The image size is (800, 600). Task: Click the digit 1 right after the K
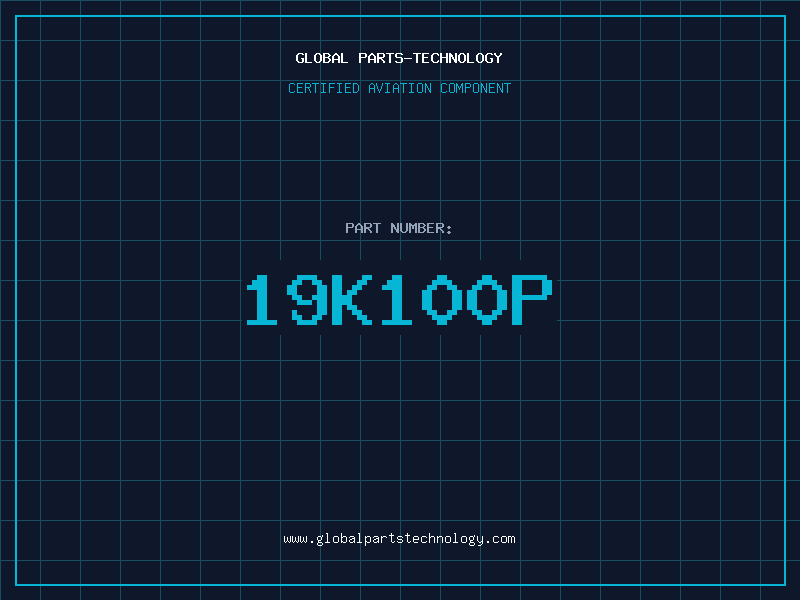tap(396, 299)
